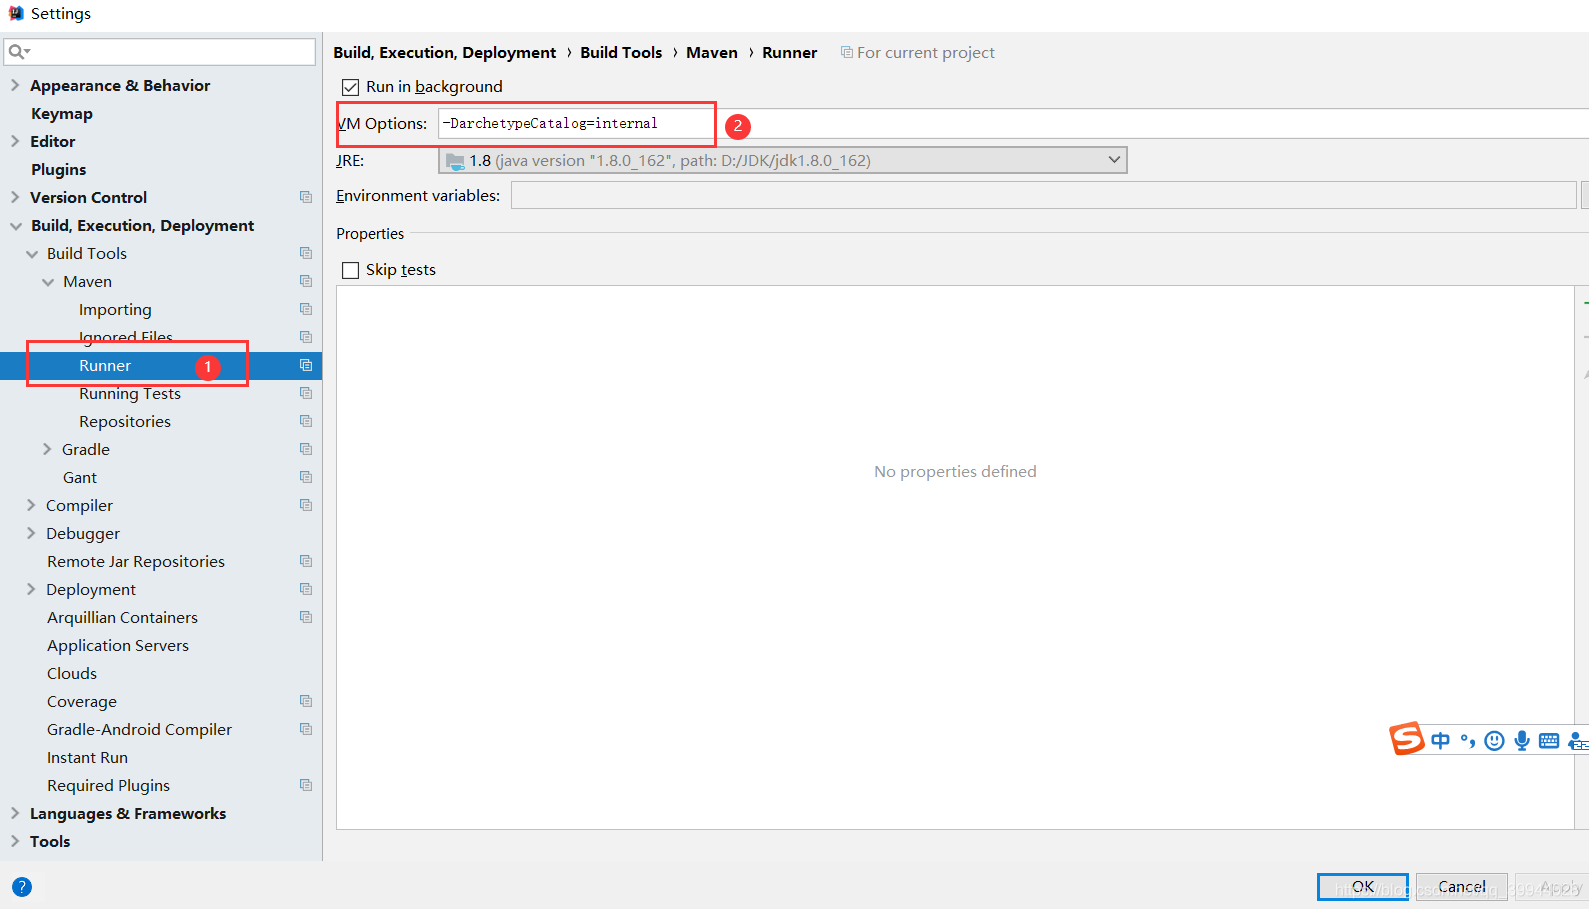Click into the settings search field

(x=160, y=52)
